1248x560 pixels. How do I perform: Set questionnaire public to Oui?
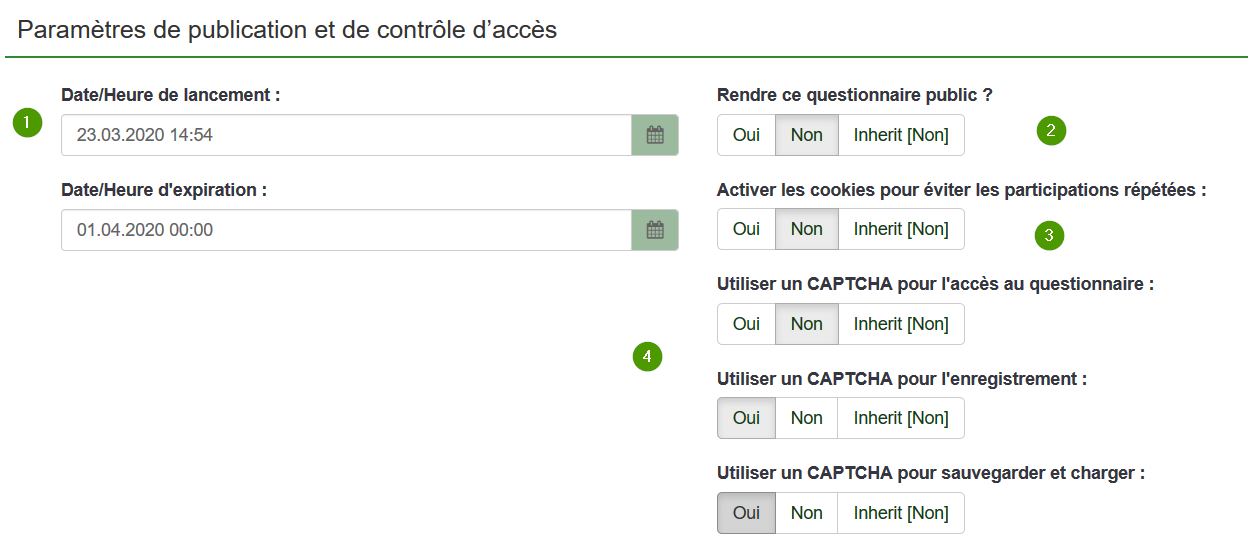(746, 135)
